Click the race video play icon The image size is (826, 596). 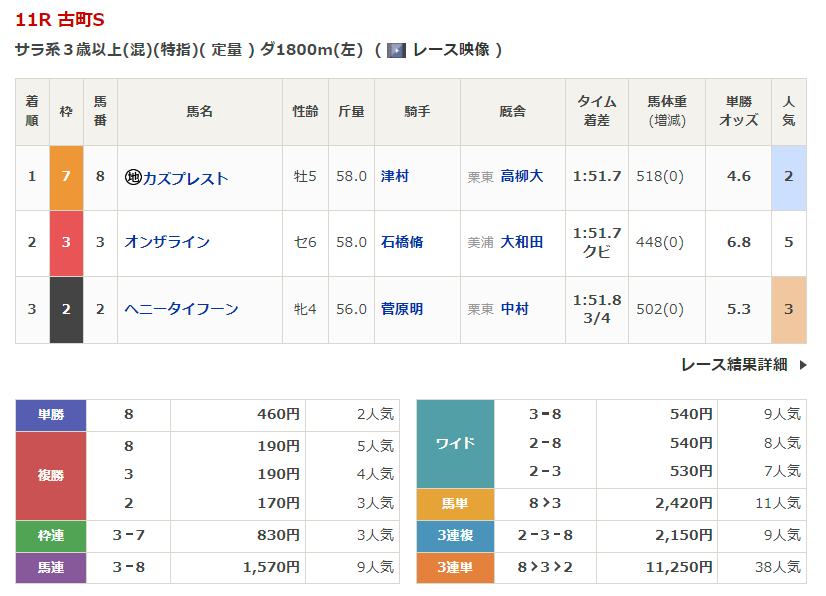(x=396, y=50)
